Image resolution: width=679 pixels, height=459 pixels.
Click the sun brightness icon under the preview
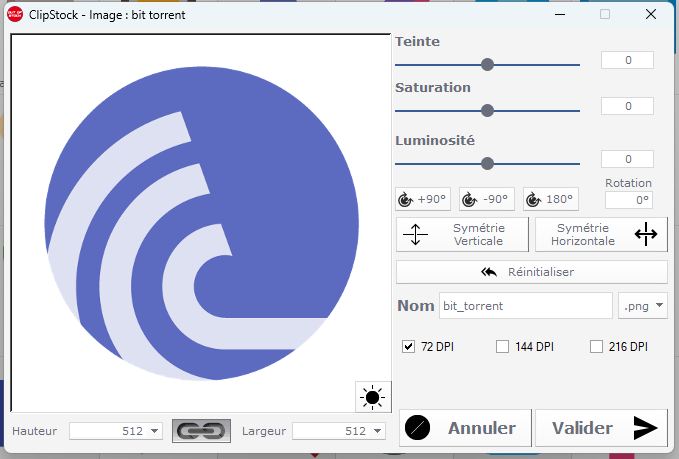tap(373, 397)
